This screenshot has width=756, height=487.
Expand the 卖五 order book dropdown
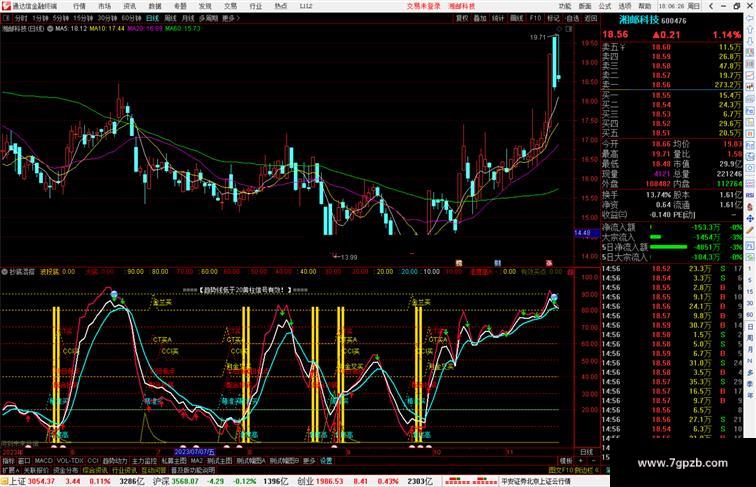click(x=622, y=47)
